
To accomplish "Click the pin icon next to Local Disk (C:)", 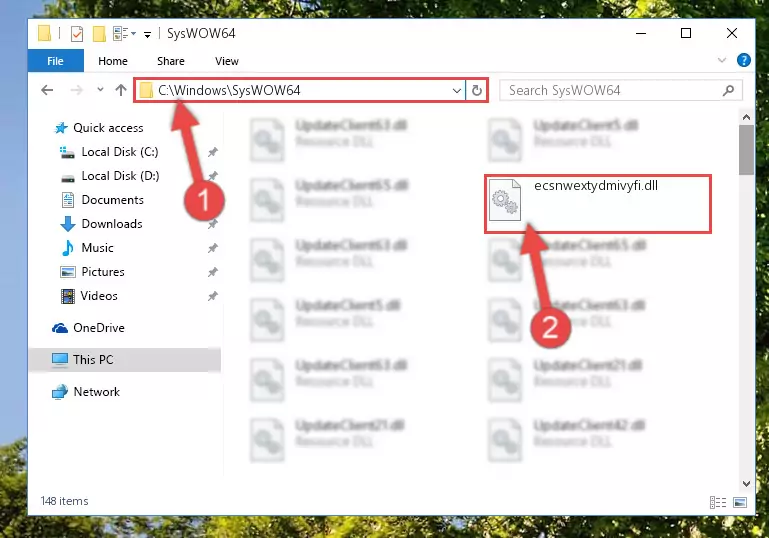I will coord(213,152).
